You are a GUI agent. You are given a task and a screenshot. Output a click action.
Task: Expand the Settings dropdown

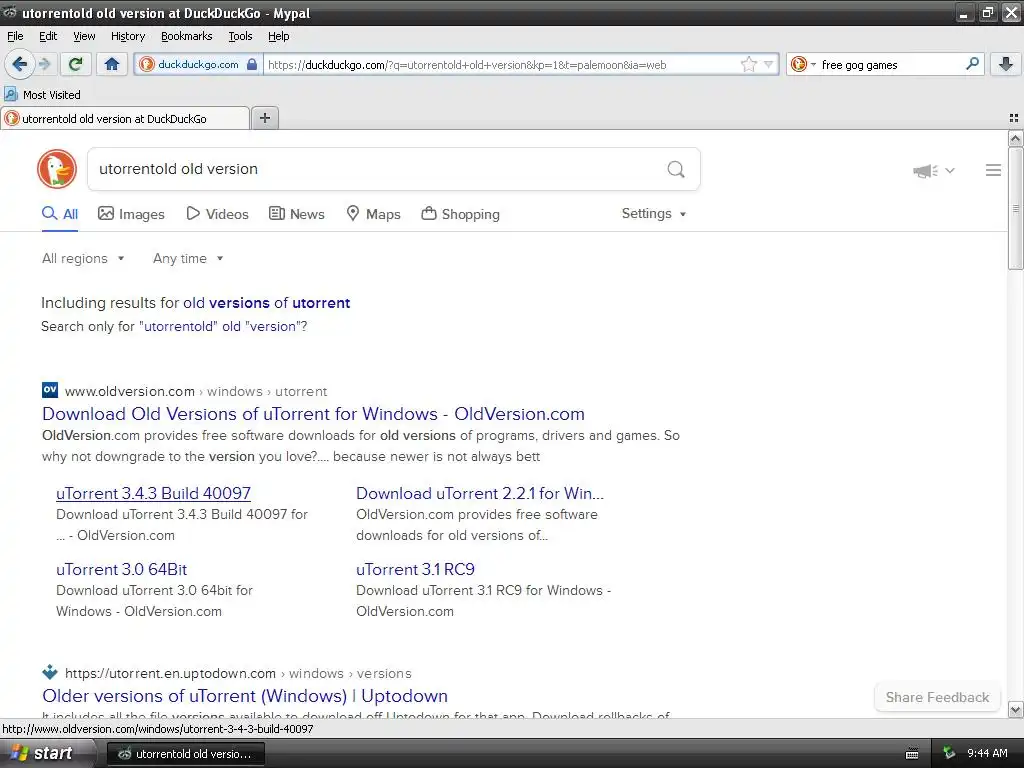tap(654, 214)
